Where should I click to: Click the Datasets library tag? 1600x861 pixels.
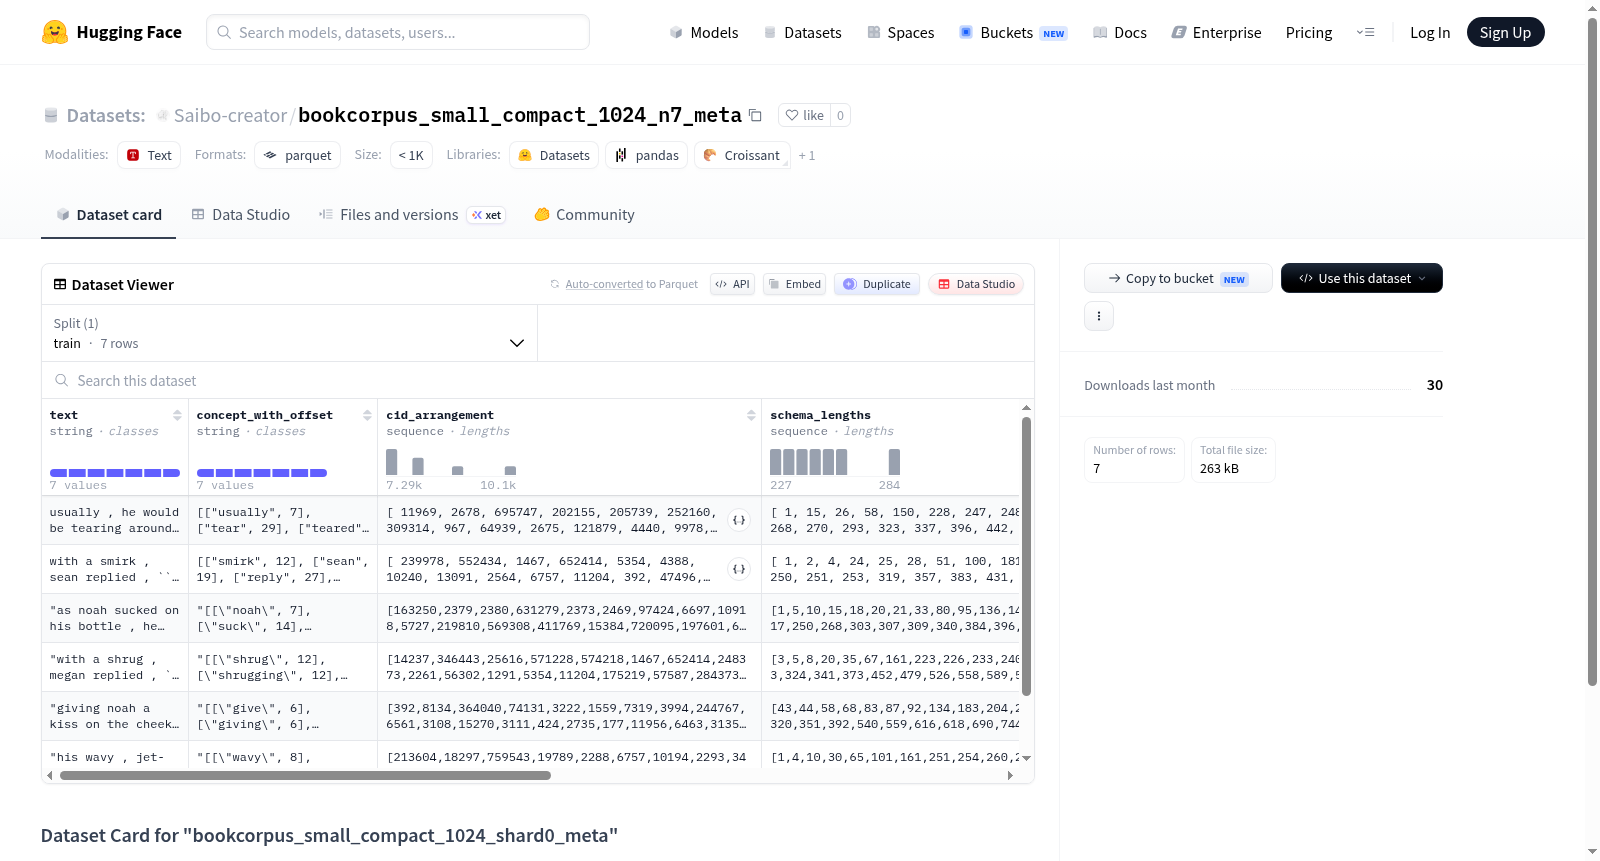pyautogui.click(x=554, y=155)
